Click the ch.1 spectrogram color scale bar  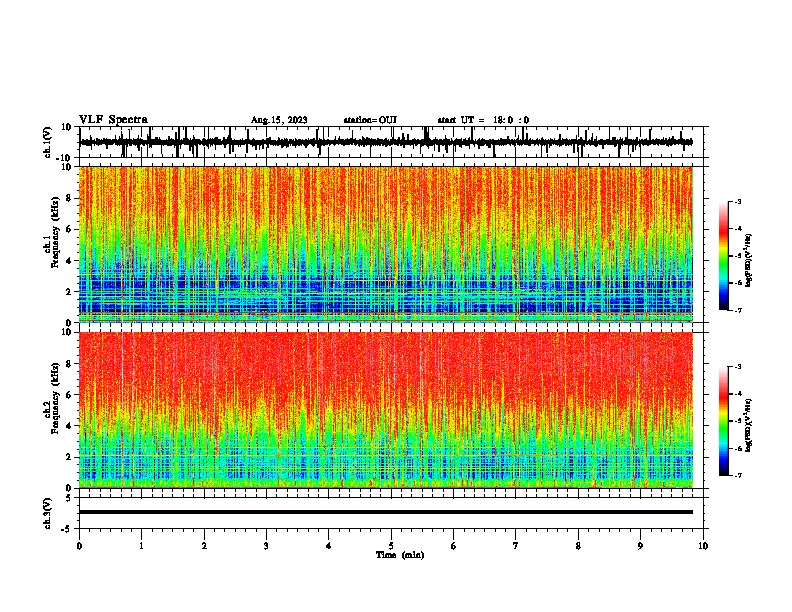tap(724, 256)
